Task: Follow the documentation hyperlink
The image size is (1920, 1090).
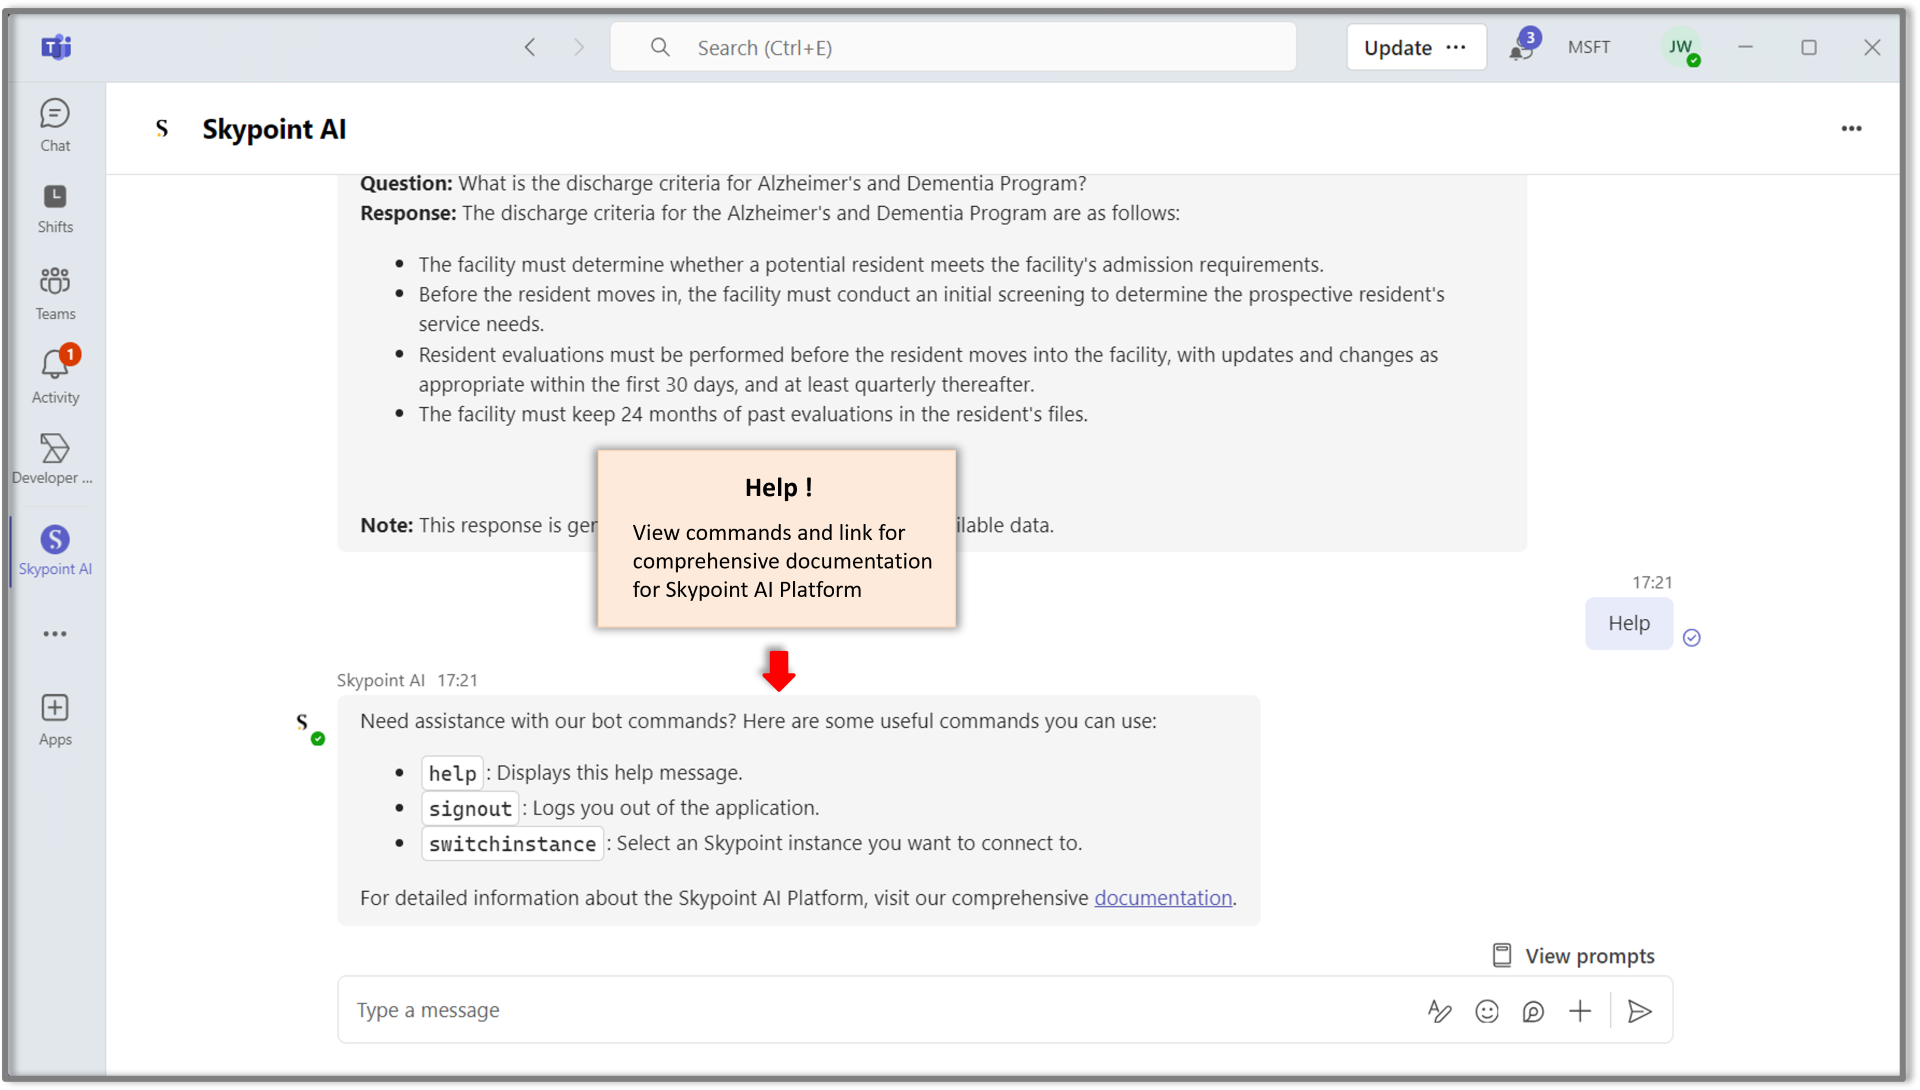Action: coord(1162,898)
